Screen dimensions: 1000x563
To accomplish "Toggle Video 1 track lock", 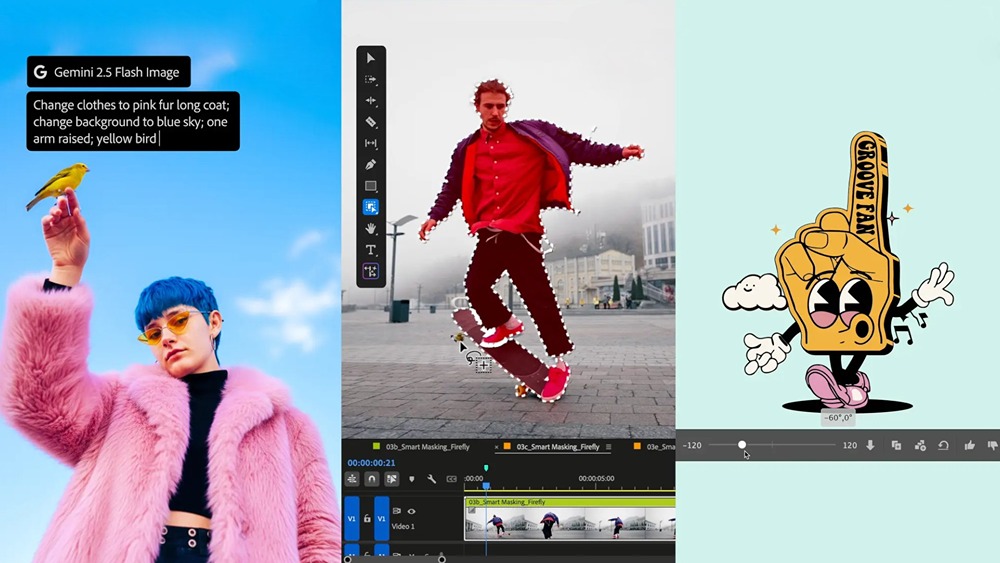I will click(x=367, y=519).
